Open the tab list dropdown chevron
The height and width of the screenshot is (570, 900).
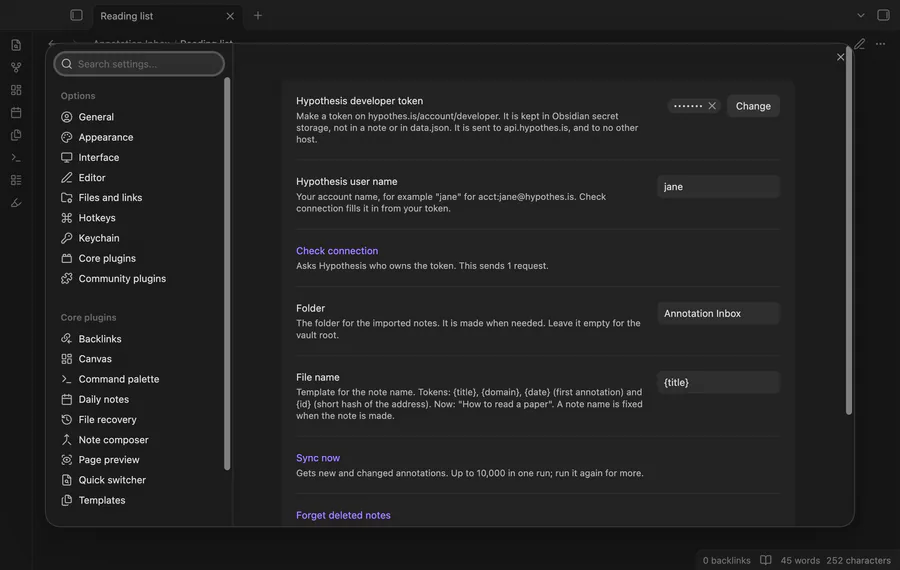click(x=860, y=15)
